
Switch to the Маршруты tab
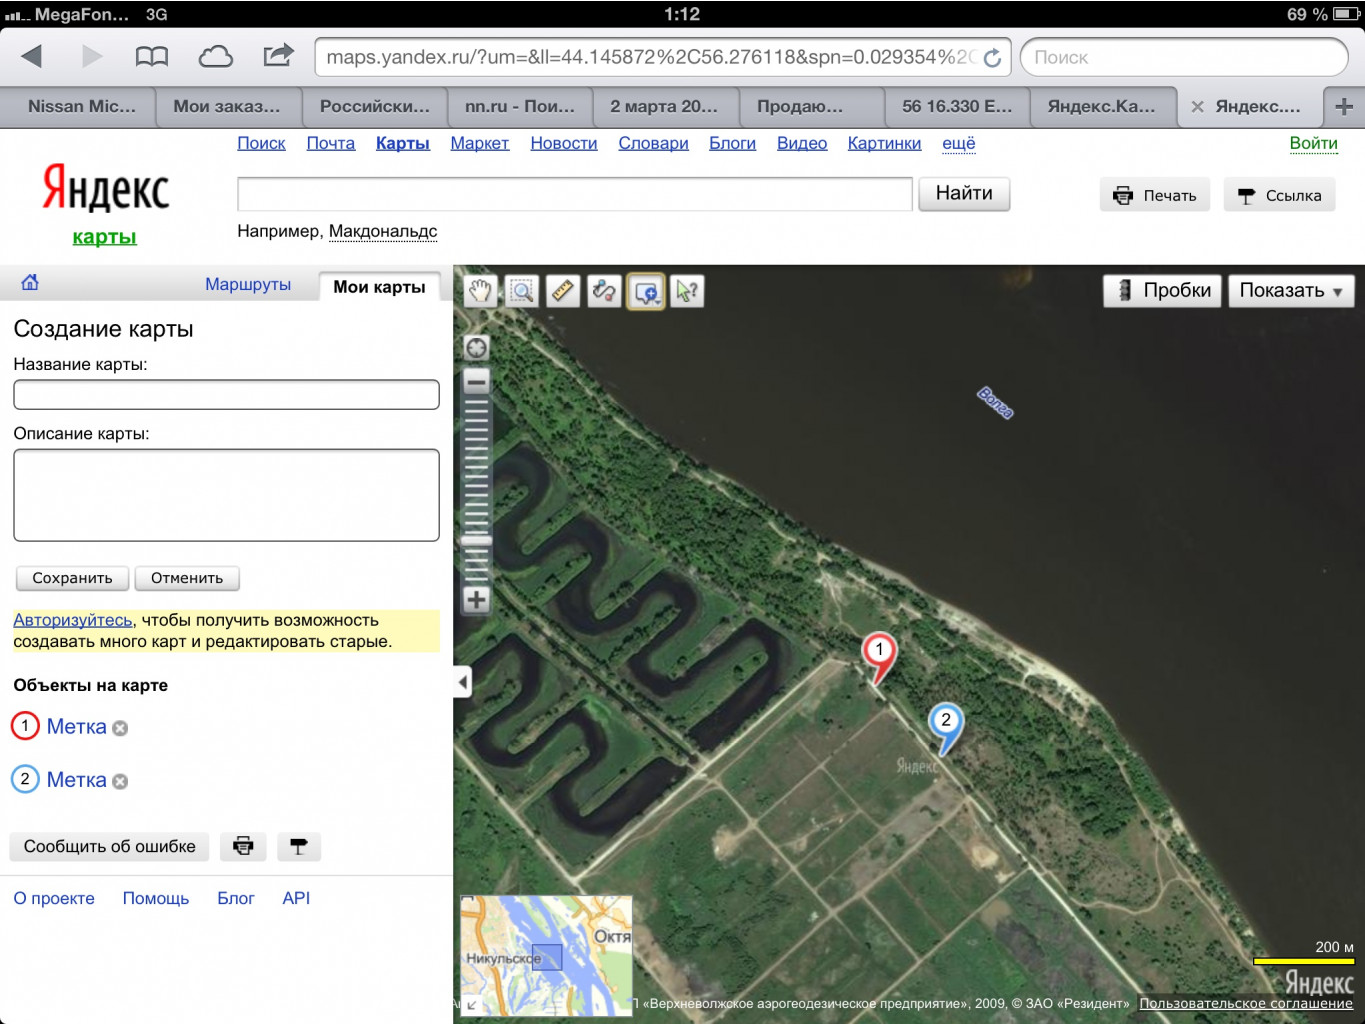(248, 284)
